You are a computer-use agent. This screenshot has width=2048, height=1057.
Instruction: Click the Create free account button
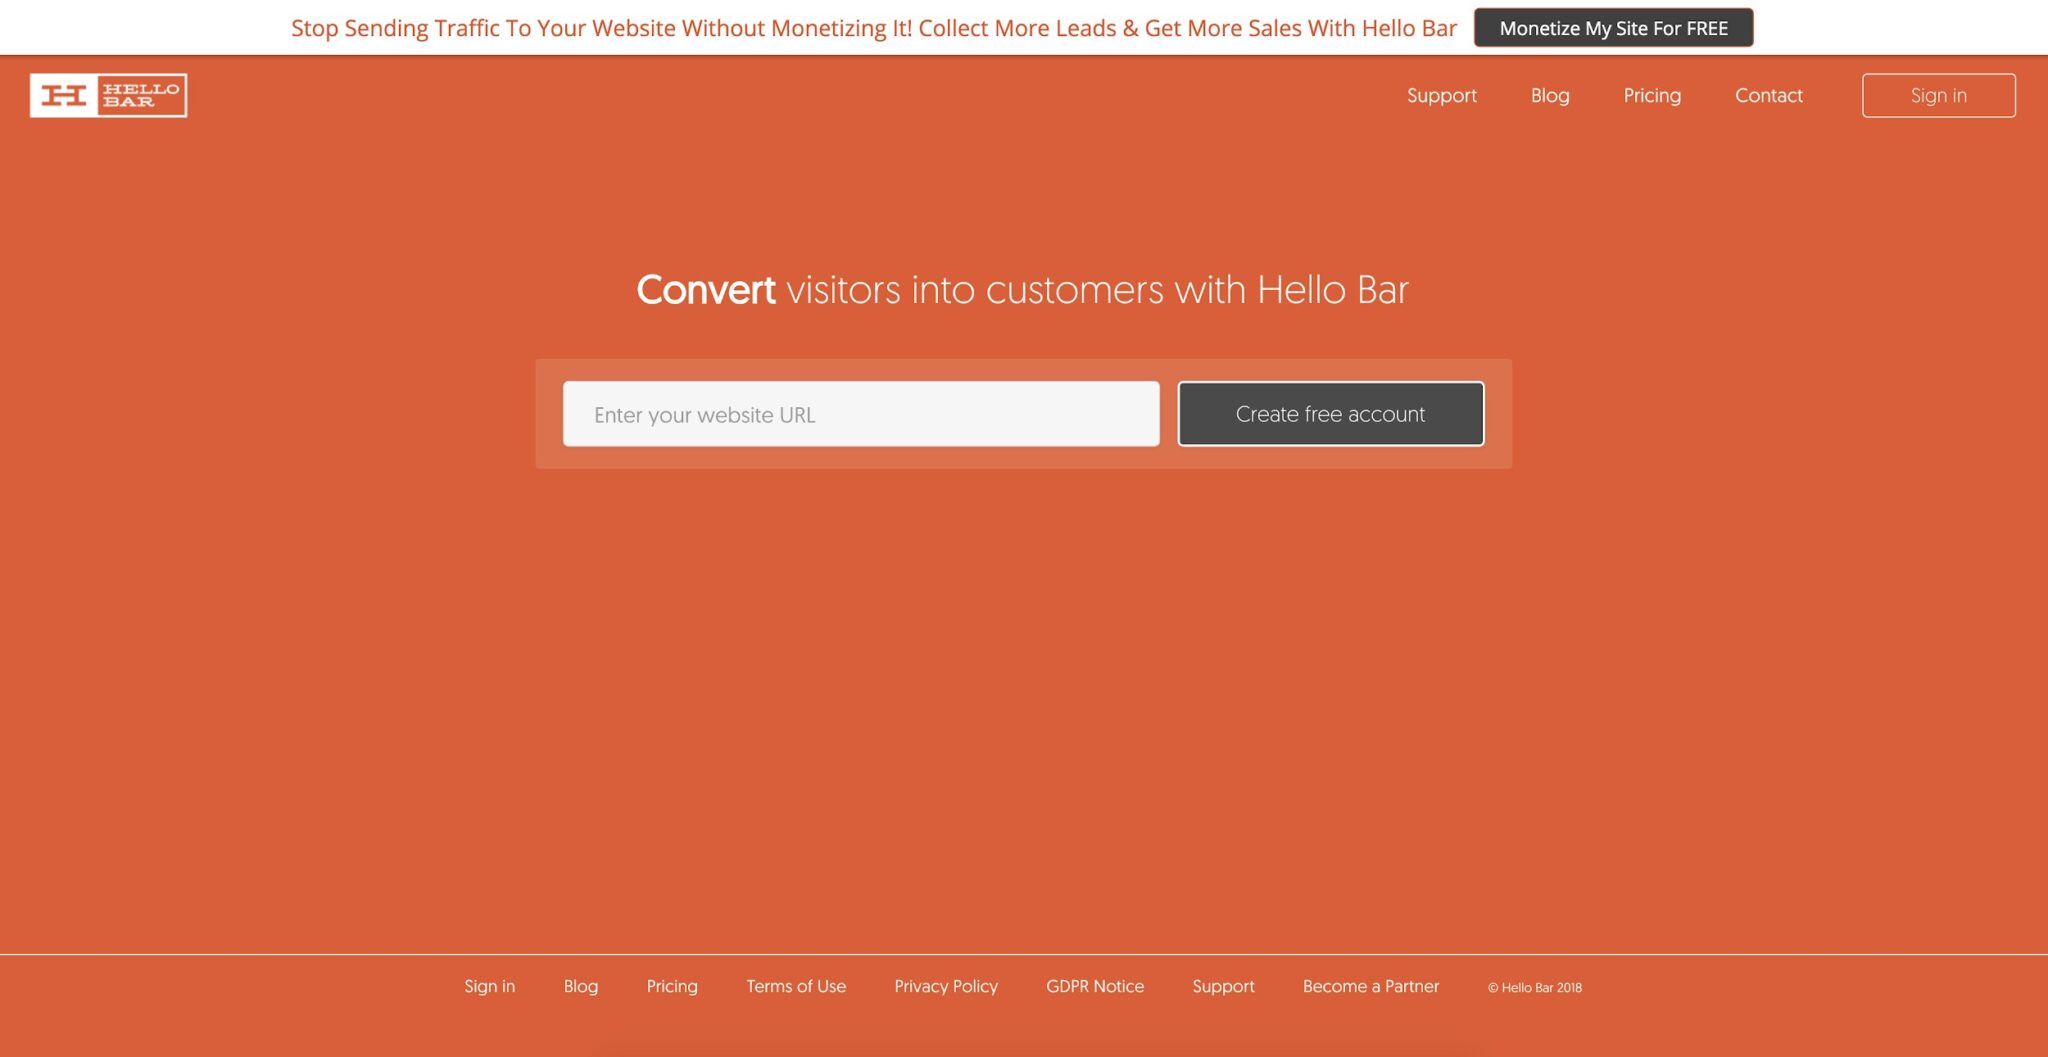click(1330, 414)
